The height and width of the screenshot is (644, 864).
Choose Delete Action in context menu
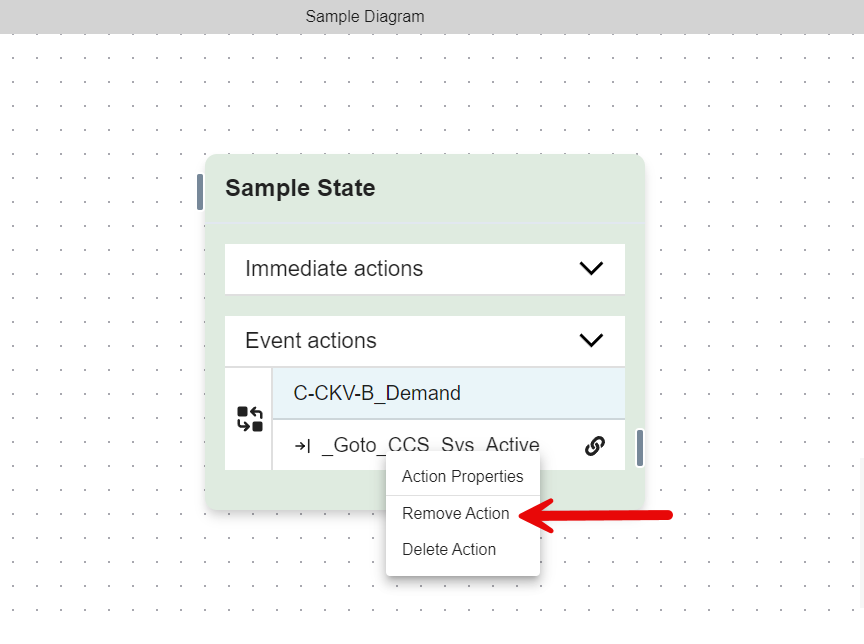(x=463, y=549)
